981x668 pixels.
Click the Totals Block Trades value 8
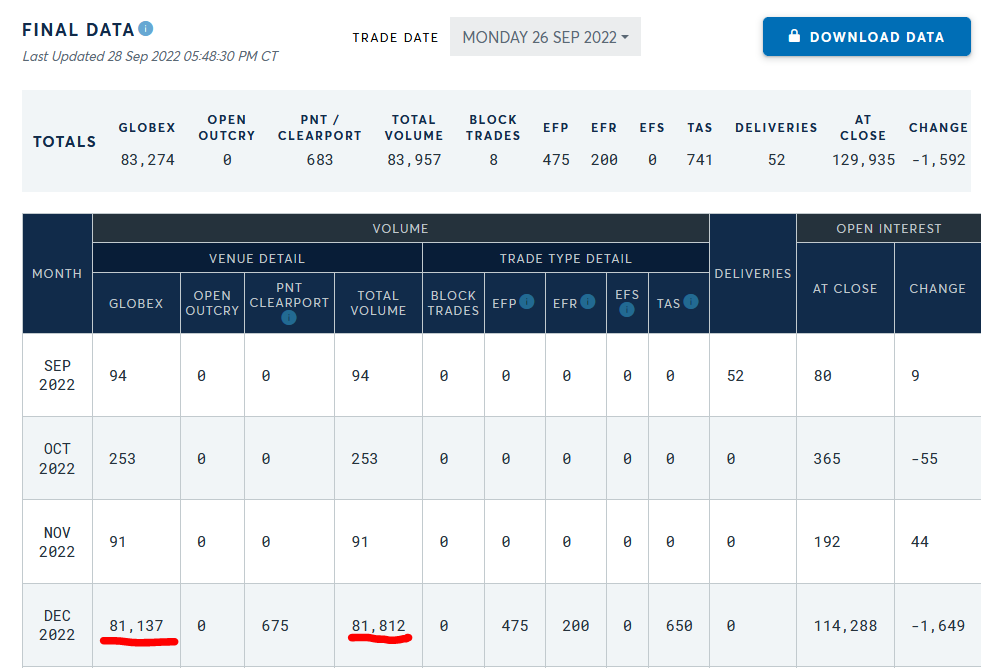pyautogui.click(x=494, y=160)
